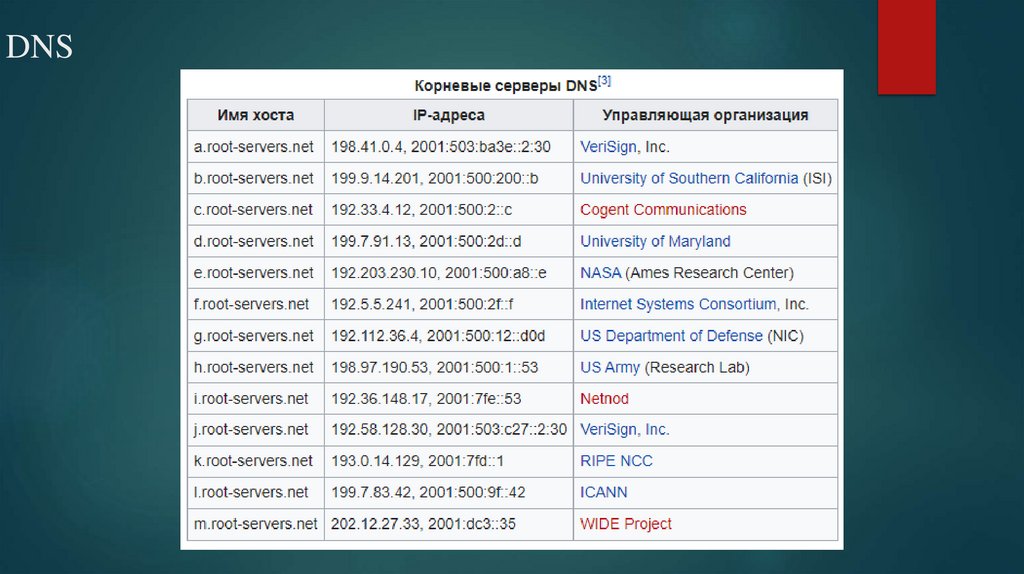Click '(NIC)' text after US Department of Defense

[785, 336]
